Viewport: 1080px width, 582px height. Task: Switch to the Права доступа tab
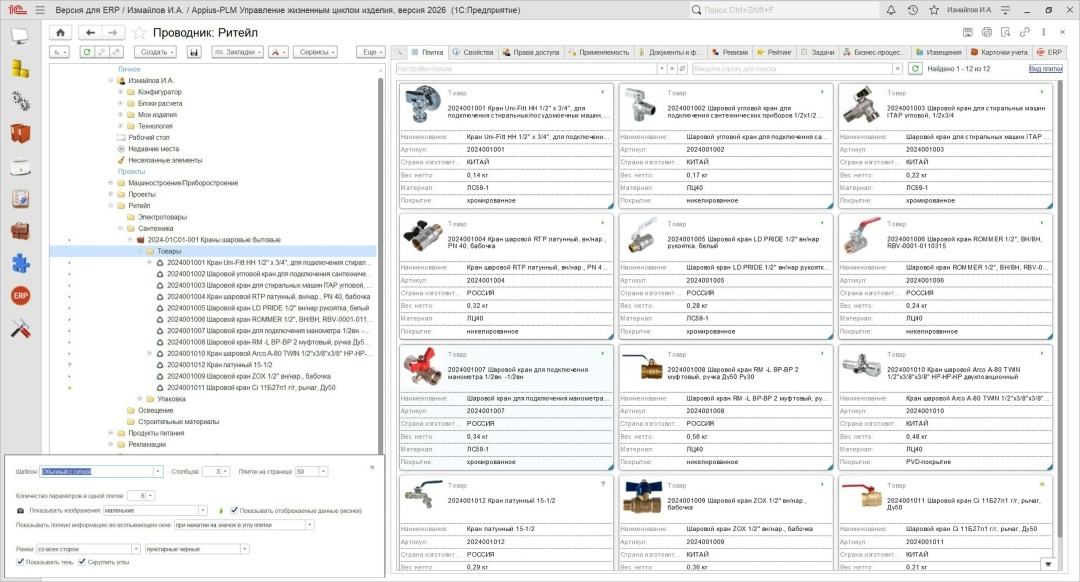coord(531,52)
